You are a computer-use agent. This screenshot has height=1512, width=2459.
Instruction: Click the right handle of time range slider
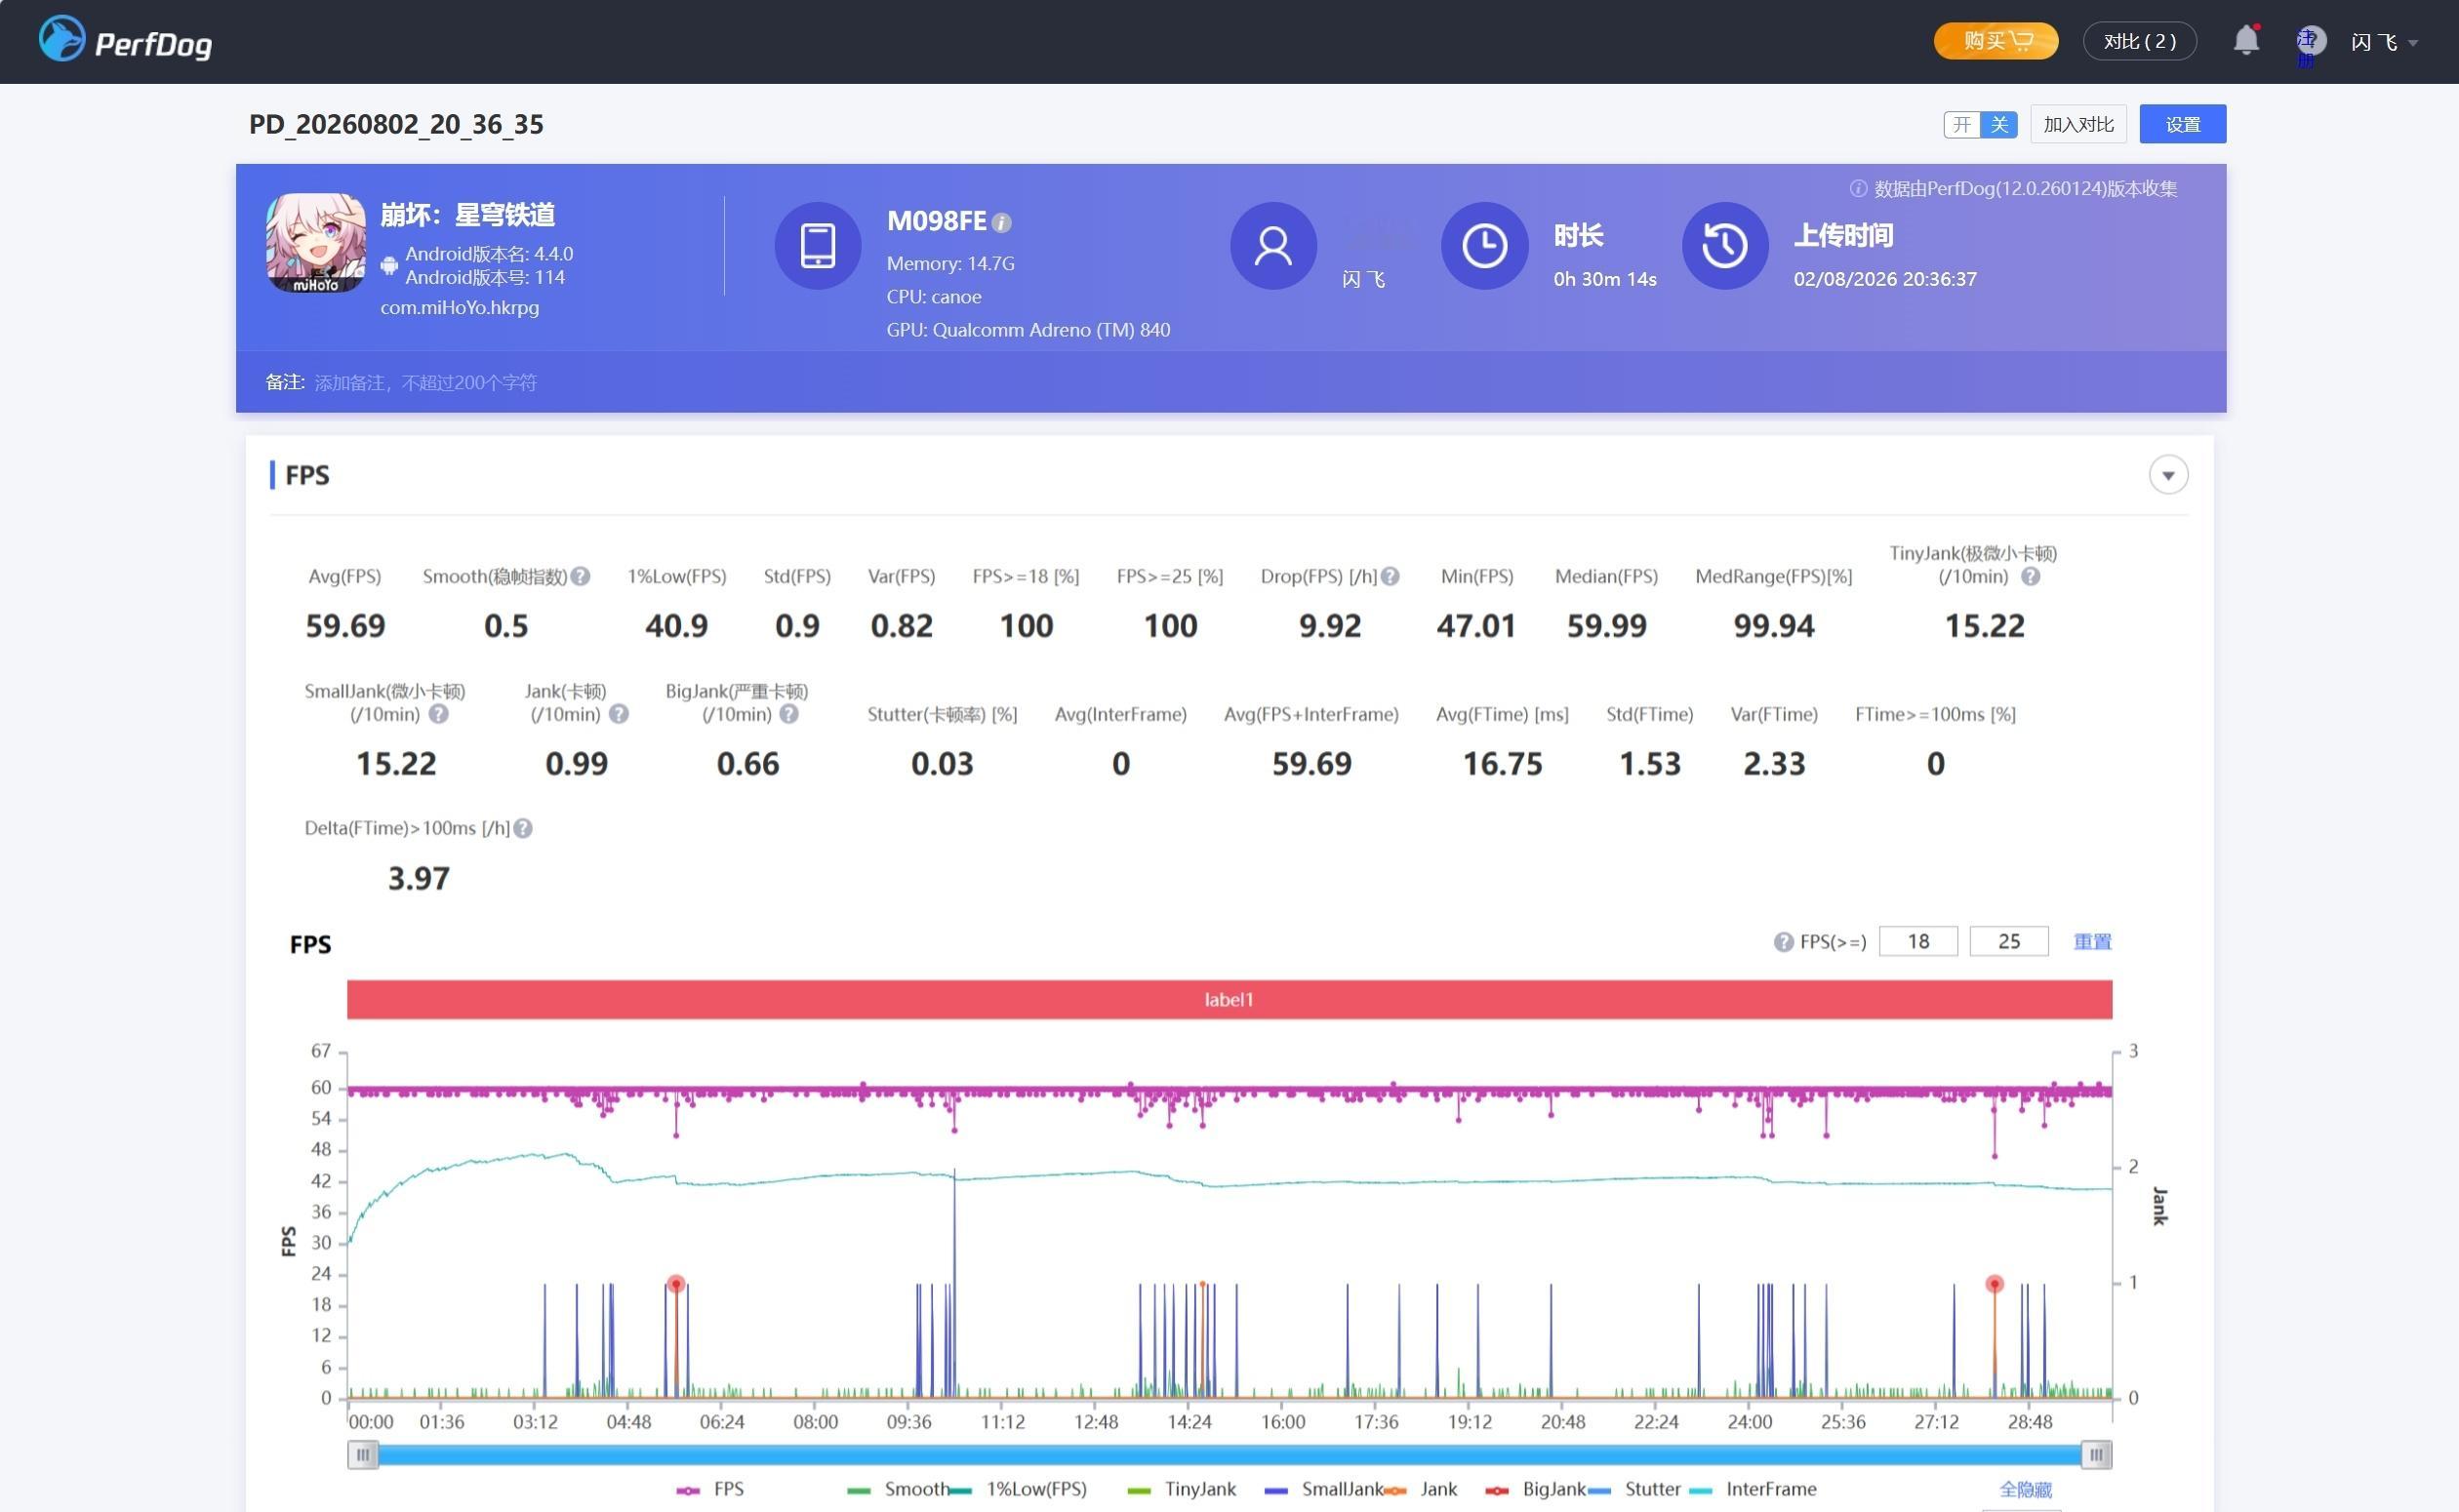(x=2096, y=1455)
